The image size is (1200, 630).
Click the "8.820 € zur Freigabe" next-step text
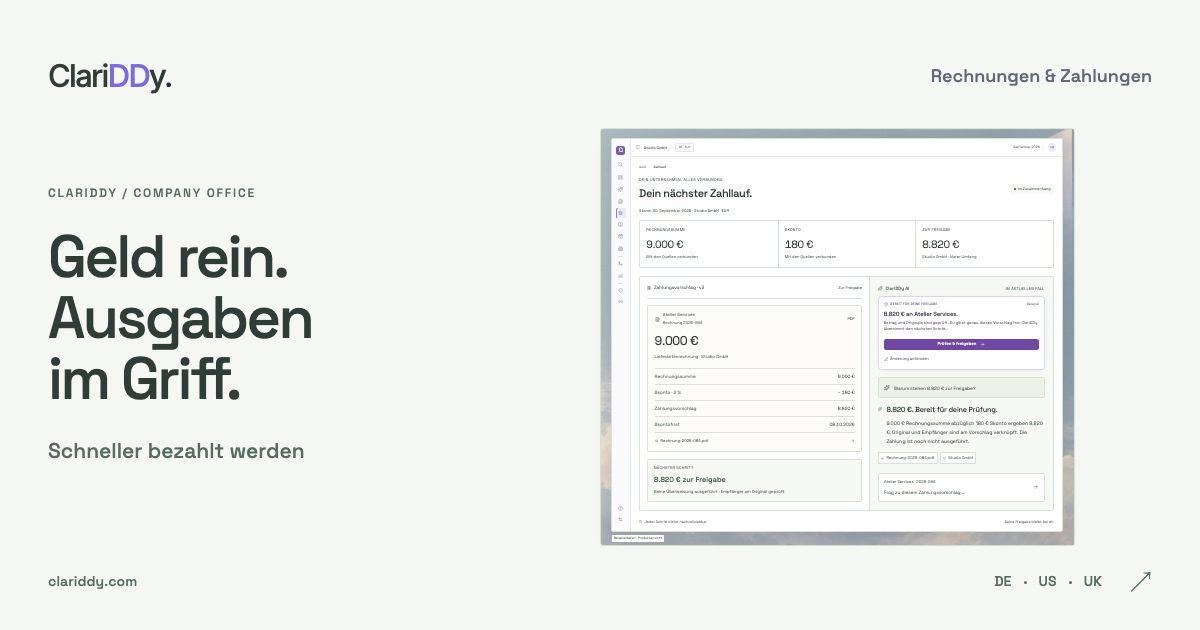690,479
